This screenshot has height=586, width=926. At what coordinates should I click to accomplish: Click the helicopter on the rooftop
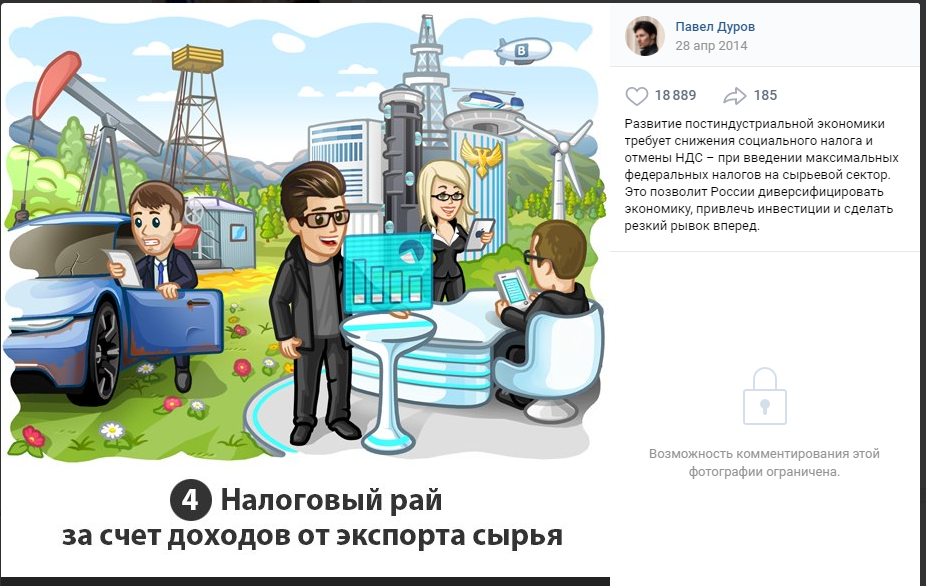(489, 99)
